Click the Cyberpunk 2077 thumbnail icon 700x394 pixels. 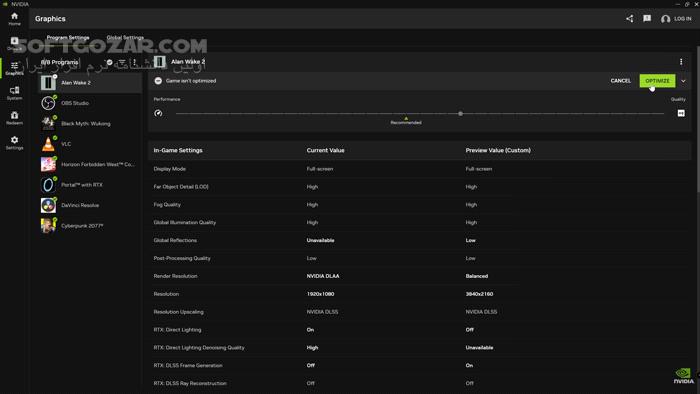[x=48, y=226]
